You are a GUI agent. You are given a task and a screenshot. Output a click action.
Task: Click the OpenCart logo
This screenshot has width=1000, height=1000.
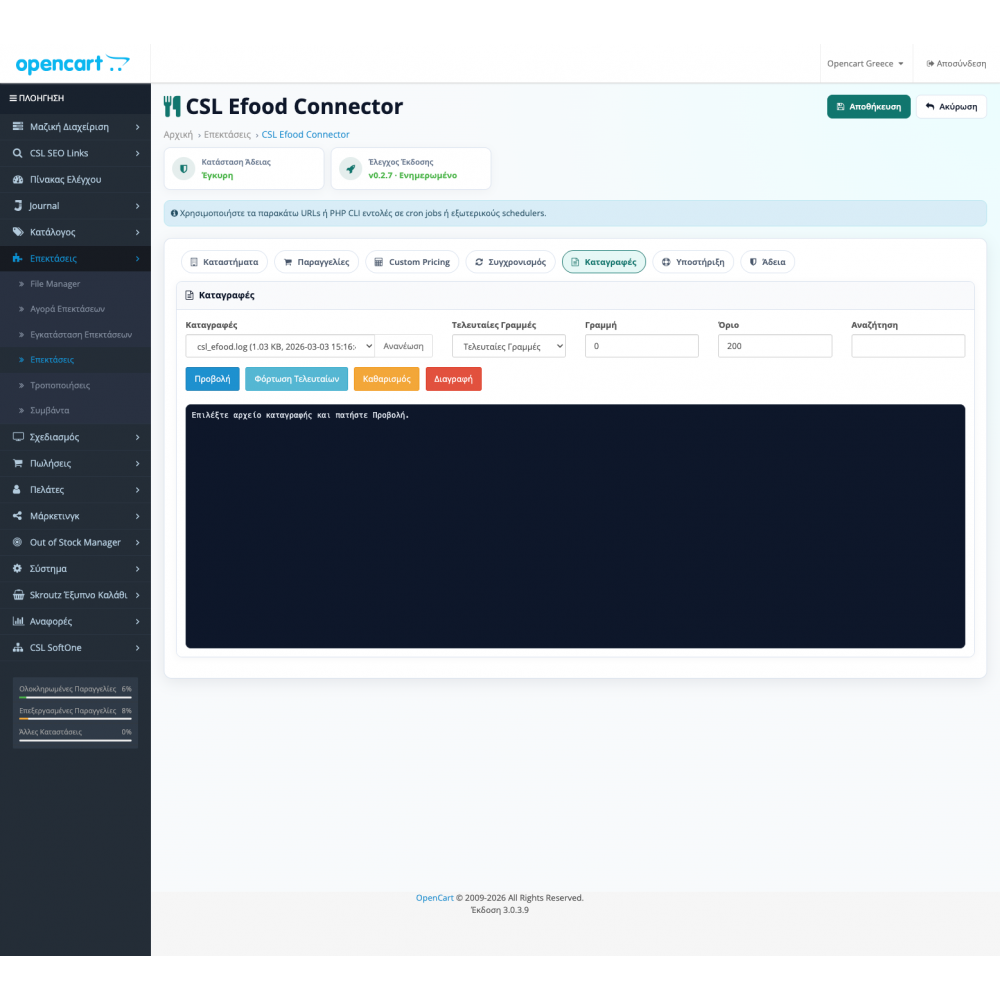73,64
